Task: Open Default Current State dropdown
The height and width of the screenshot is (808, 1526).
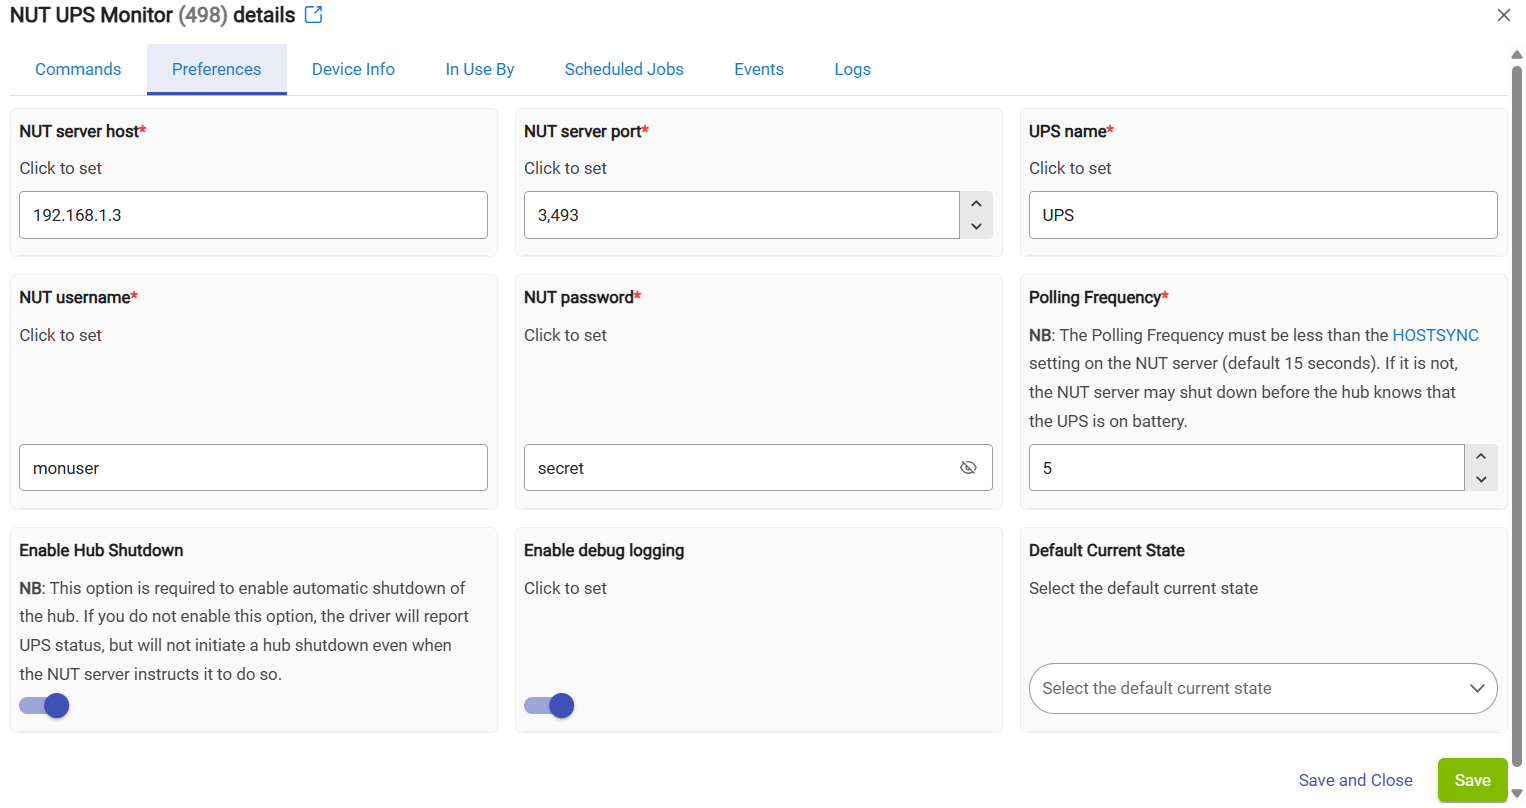Action: click(1263, 688)
